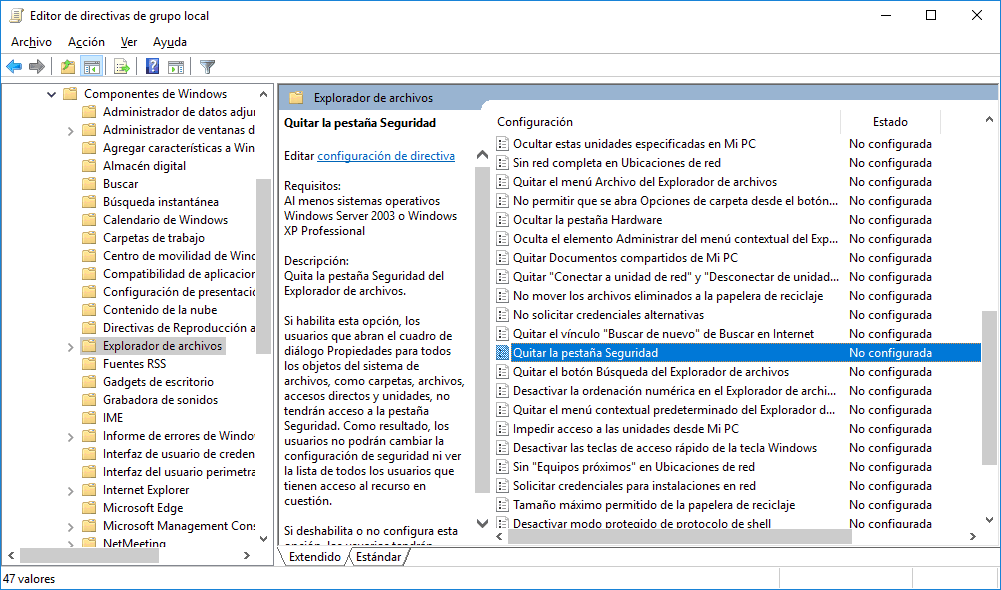The image size is (1001, 590).
Task: Select 'Solicitar credenciales para instalaciones en red' policy
Action: point(635,486)
